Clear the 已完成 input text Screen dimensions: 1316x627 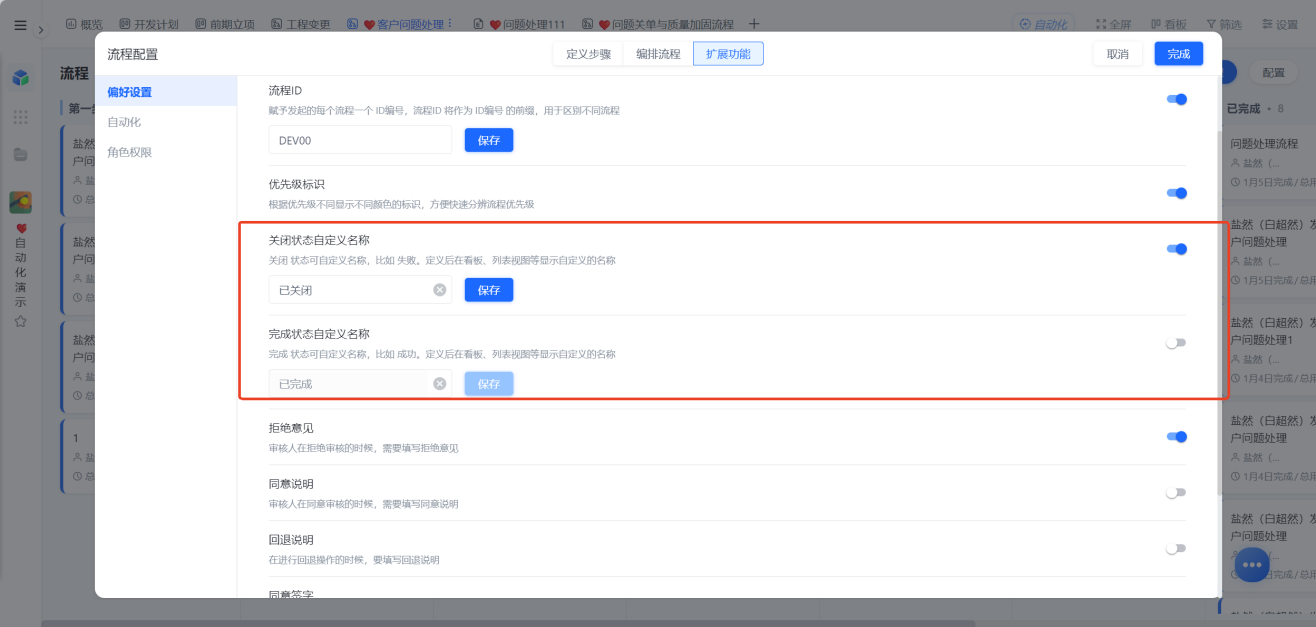439,384
